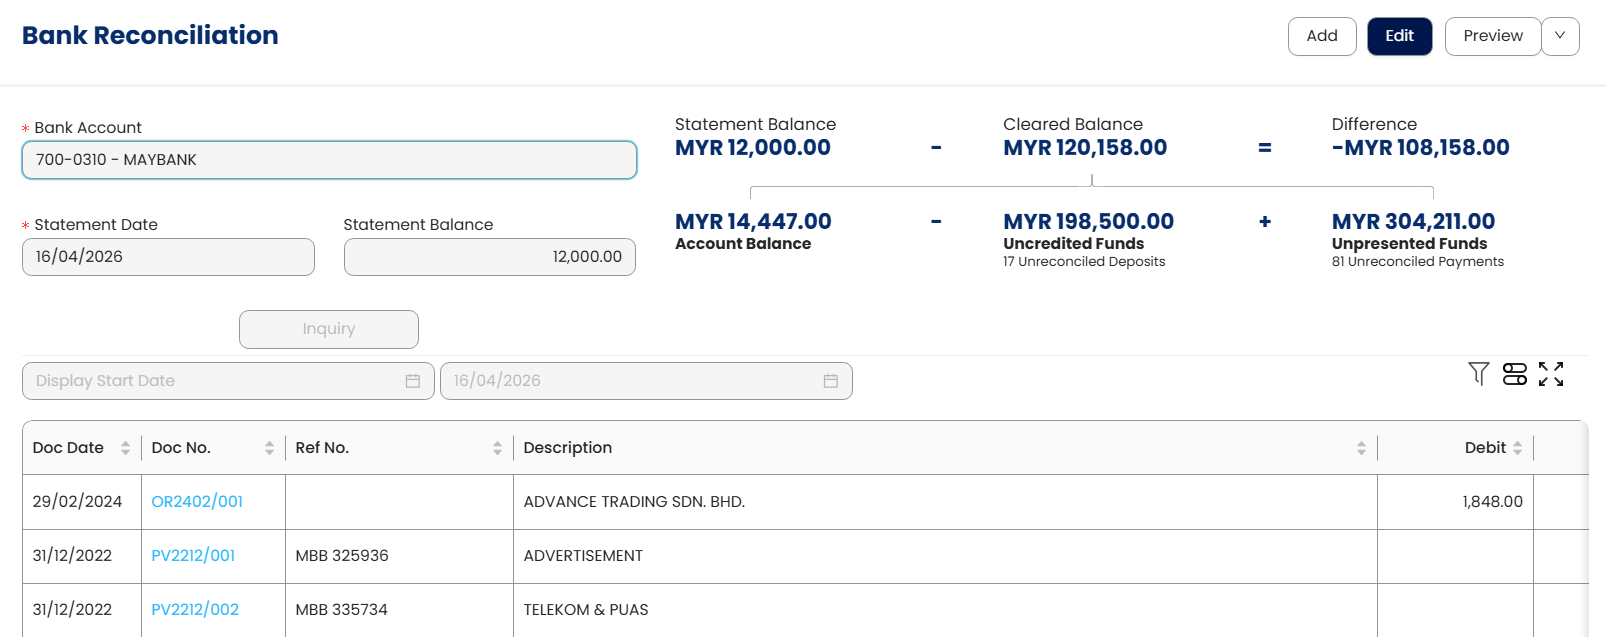The width and height of the screenshot is (1606, 637).
Task: Open the dropdown arrow beside Preview
Action: (1560, 36)
